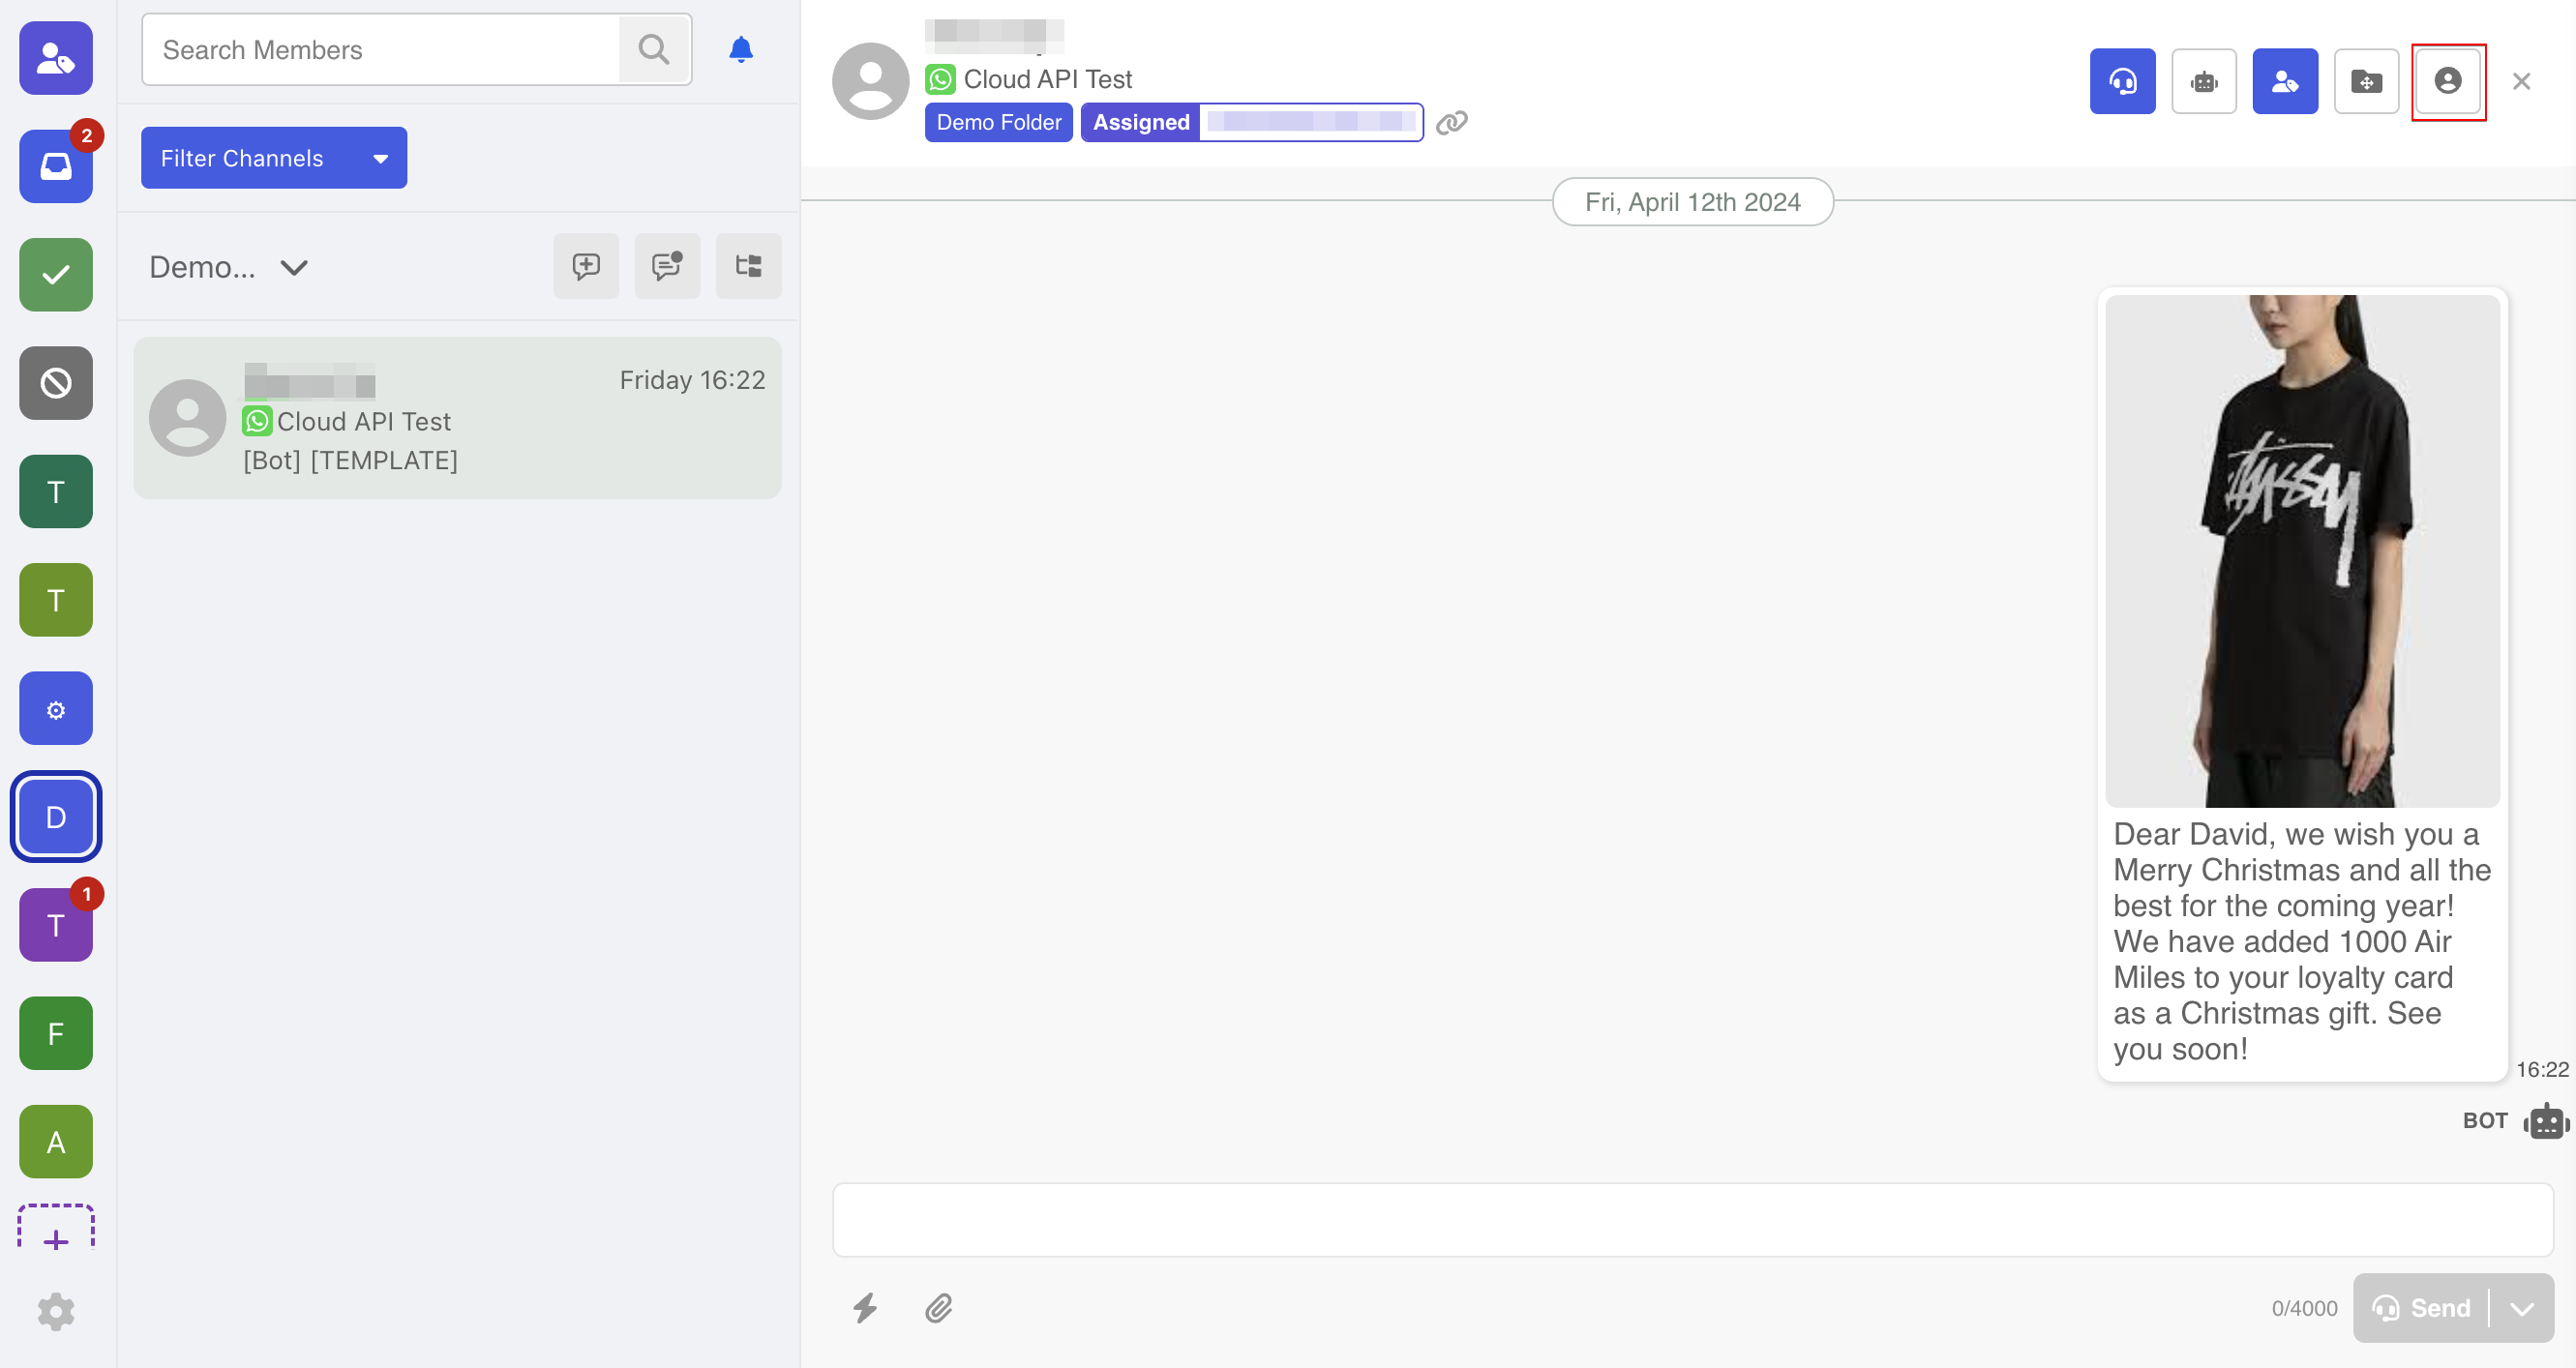Image resolution: width=2576 pixels, height=1368 pixels.
Task: Select the blocked sidebar item
Action: point(56,383)
